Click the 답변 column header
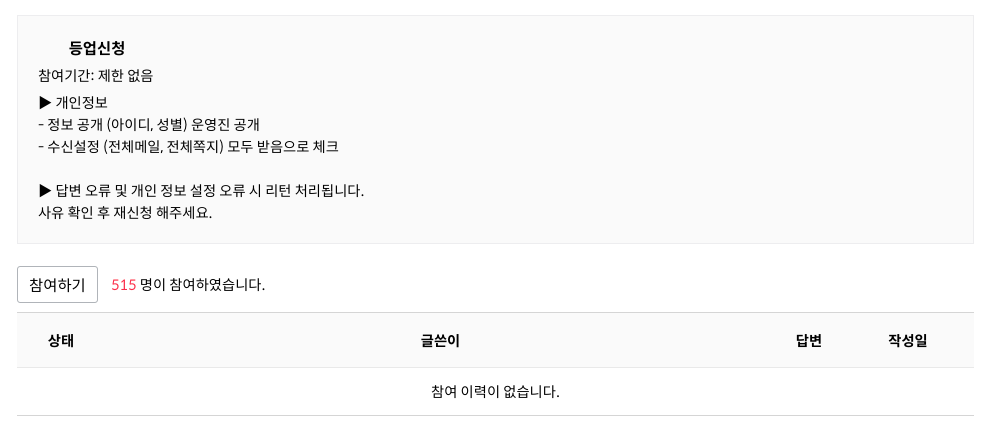The width and height of the screenshot is (997, 437). click(808, 340)
